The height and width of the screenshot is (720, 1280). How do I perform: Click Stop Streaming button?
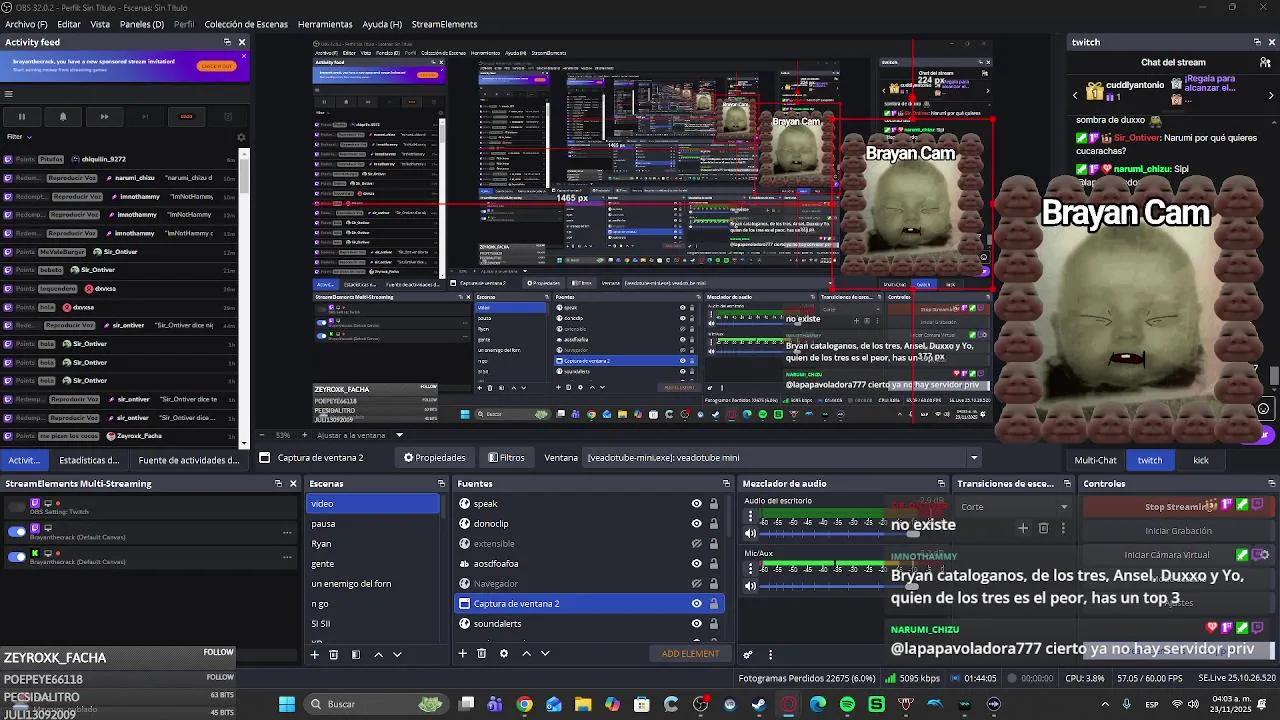pyautogui.click(x=1178, y=507)
